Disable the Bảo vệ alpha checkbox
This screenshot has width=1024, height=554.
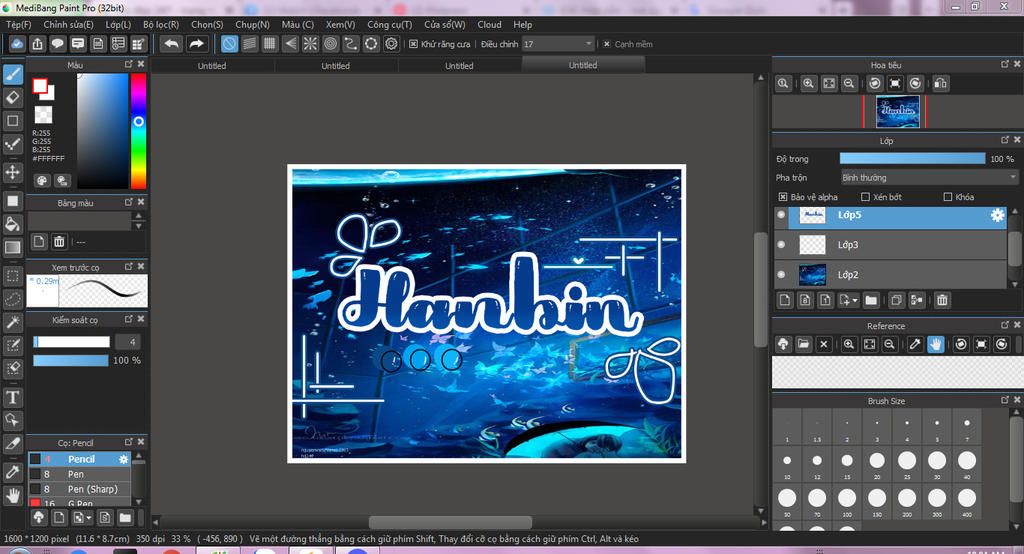pyautogui.click(x=783, y=197)
